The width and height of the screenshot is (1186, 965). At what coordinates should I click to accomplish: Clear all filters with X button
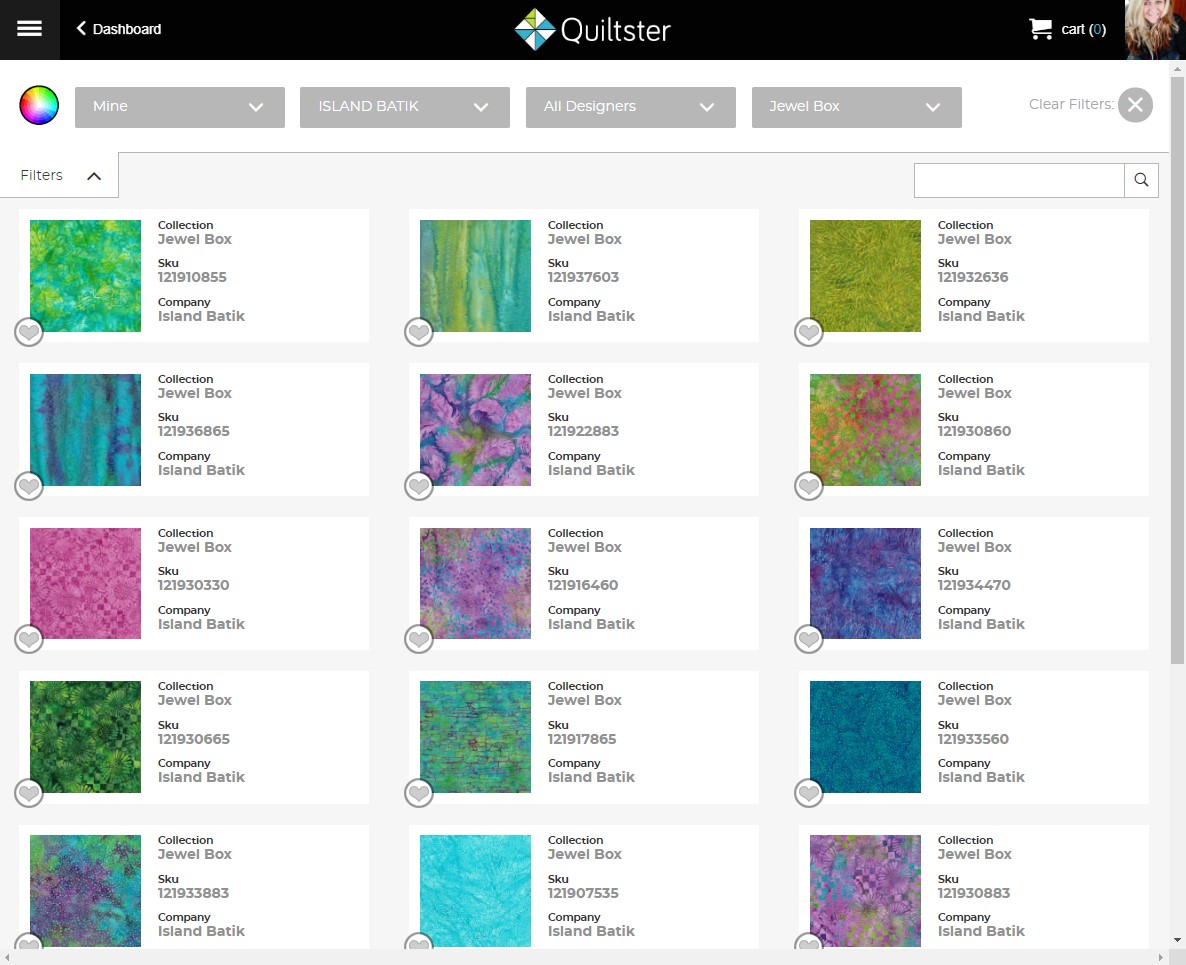point(1135,104)
